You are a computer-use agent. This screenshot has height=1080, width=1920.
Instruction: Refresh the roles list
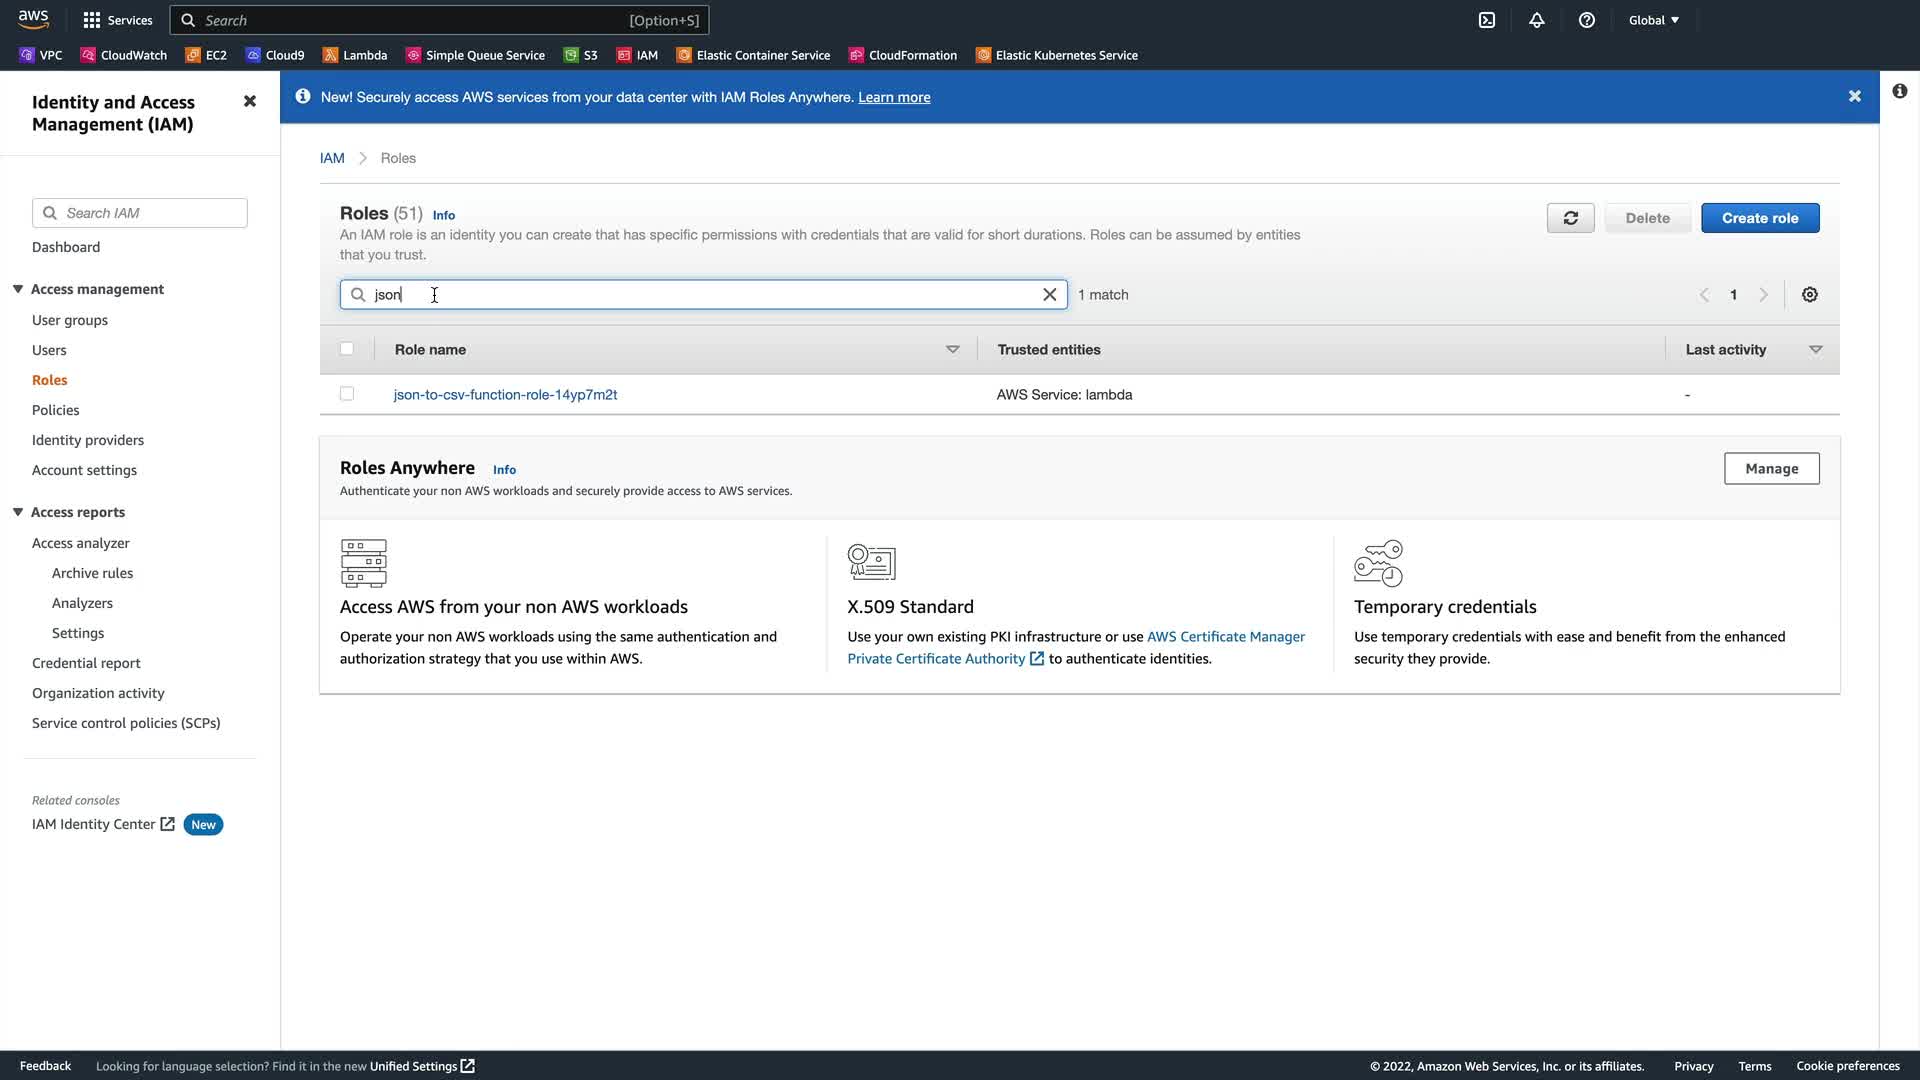coord(1570,218)
